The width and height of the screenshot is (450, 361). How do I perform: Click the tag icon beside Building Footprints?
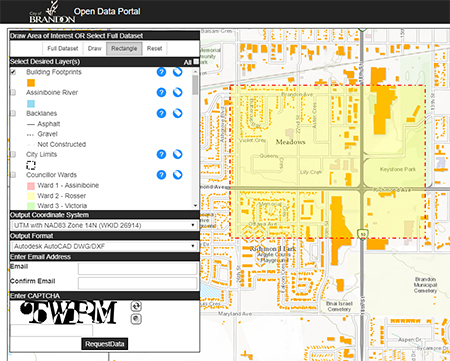tap(178, 72)
